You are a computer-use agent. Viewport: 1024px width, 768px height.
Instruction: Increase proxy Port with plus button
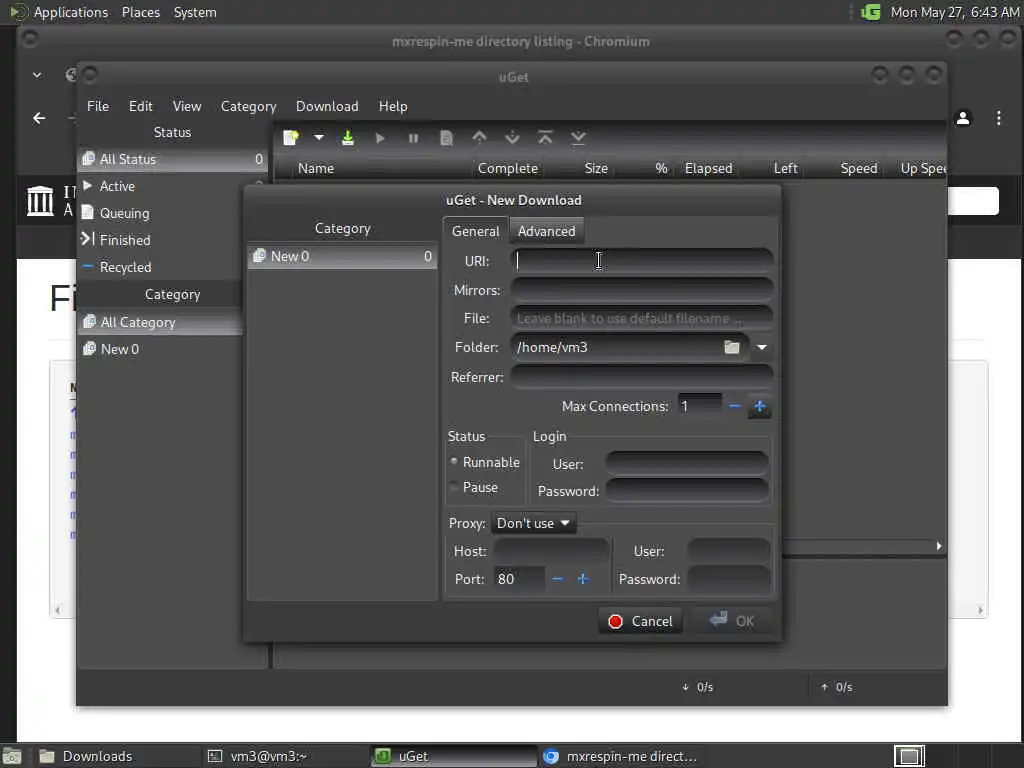583,579
